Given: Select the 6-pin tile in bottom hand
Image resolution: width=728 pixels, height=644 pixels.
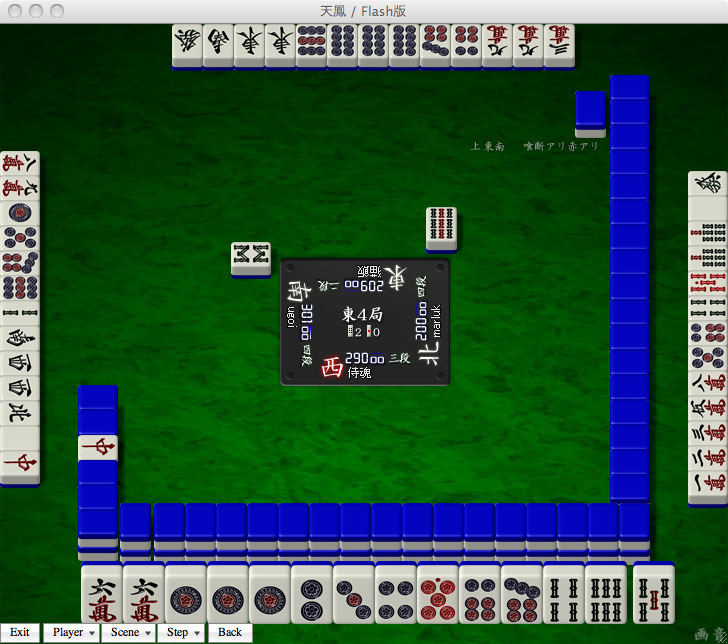Looking at the screenshot, I should pyautogui.click(x=480, y=594).
